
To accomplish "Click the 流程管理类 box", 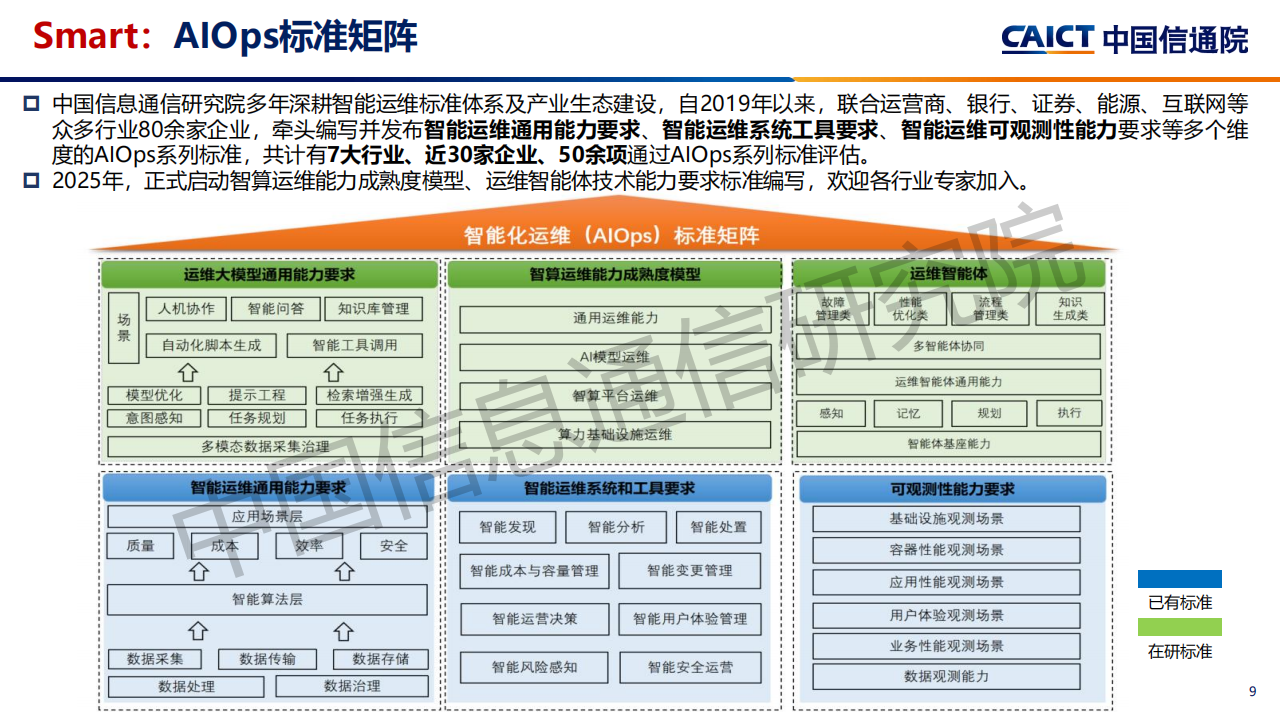I will 990,308.
